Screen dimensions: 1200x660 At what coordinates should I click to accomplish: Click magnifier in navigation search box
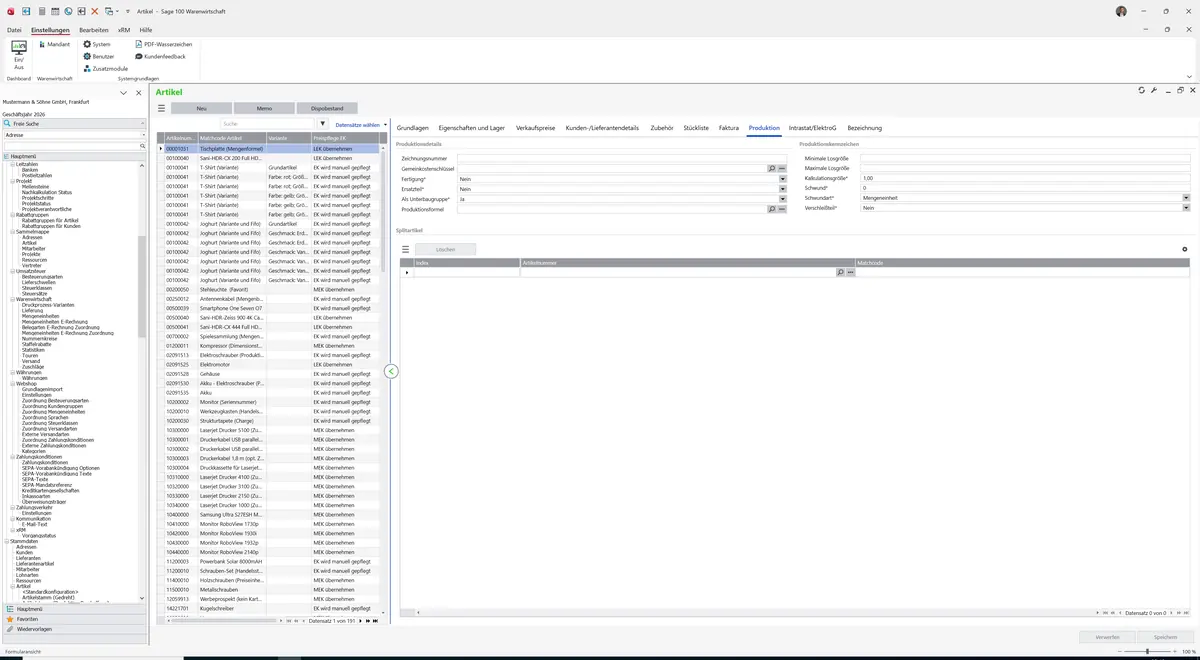(143, 146)
